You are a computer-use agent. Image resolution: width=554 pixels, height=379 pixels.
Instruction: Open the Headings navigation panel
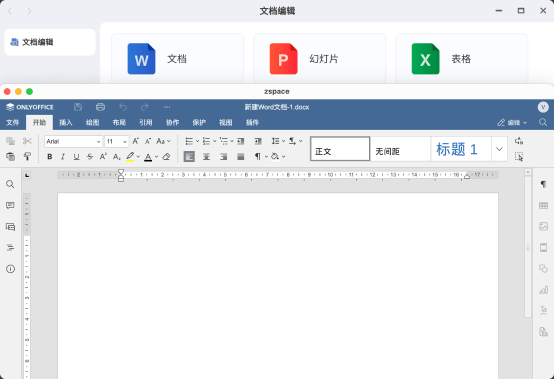point(10,248)
